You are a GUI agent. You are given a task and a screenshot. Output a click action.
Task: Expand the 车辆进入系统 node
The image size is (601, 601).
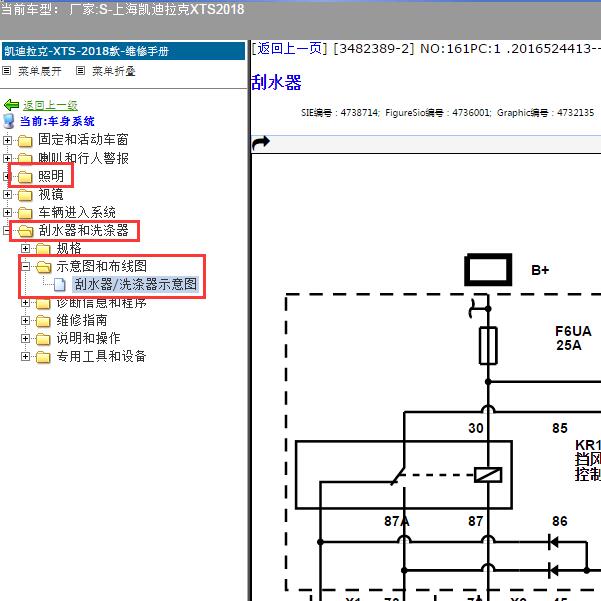[7, 212]
